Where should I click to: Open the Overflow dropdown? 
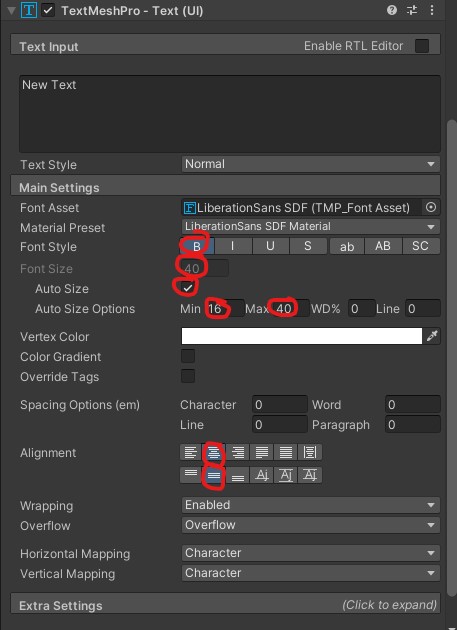(x=310, y=525)
